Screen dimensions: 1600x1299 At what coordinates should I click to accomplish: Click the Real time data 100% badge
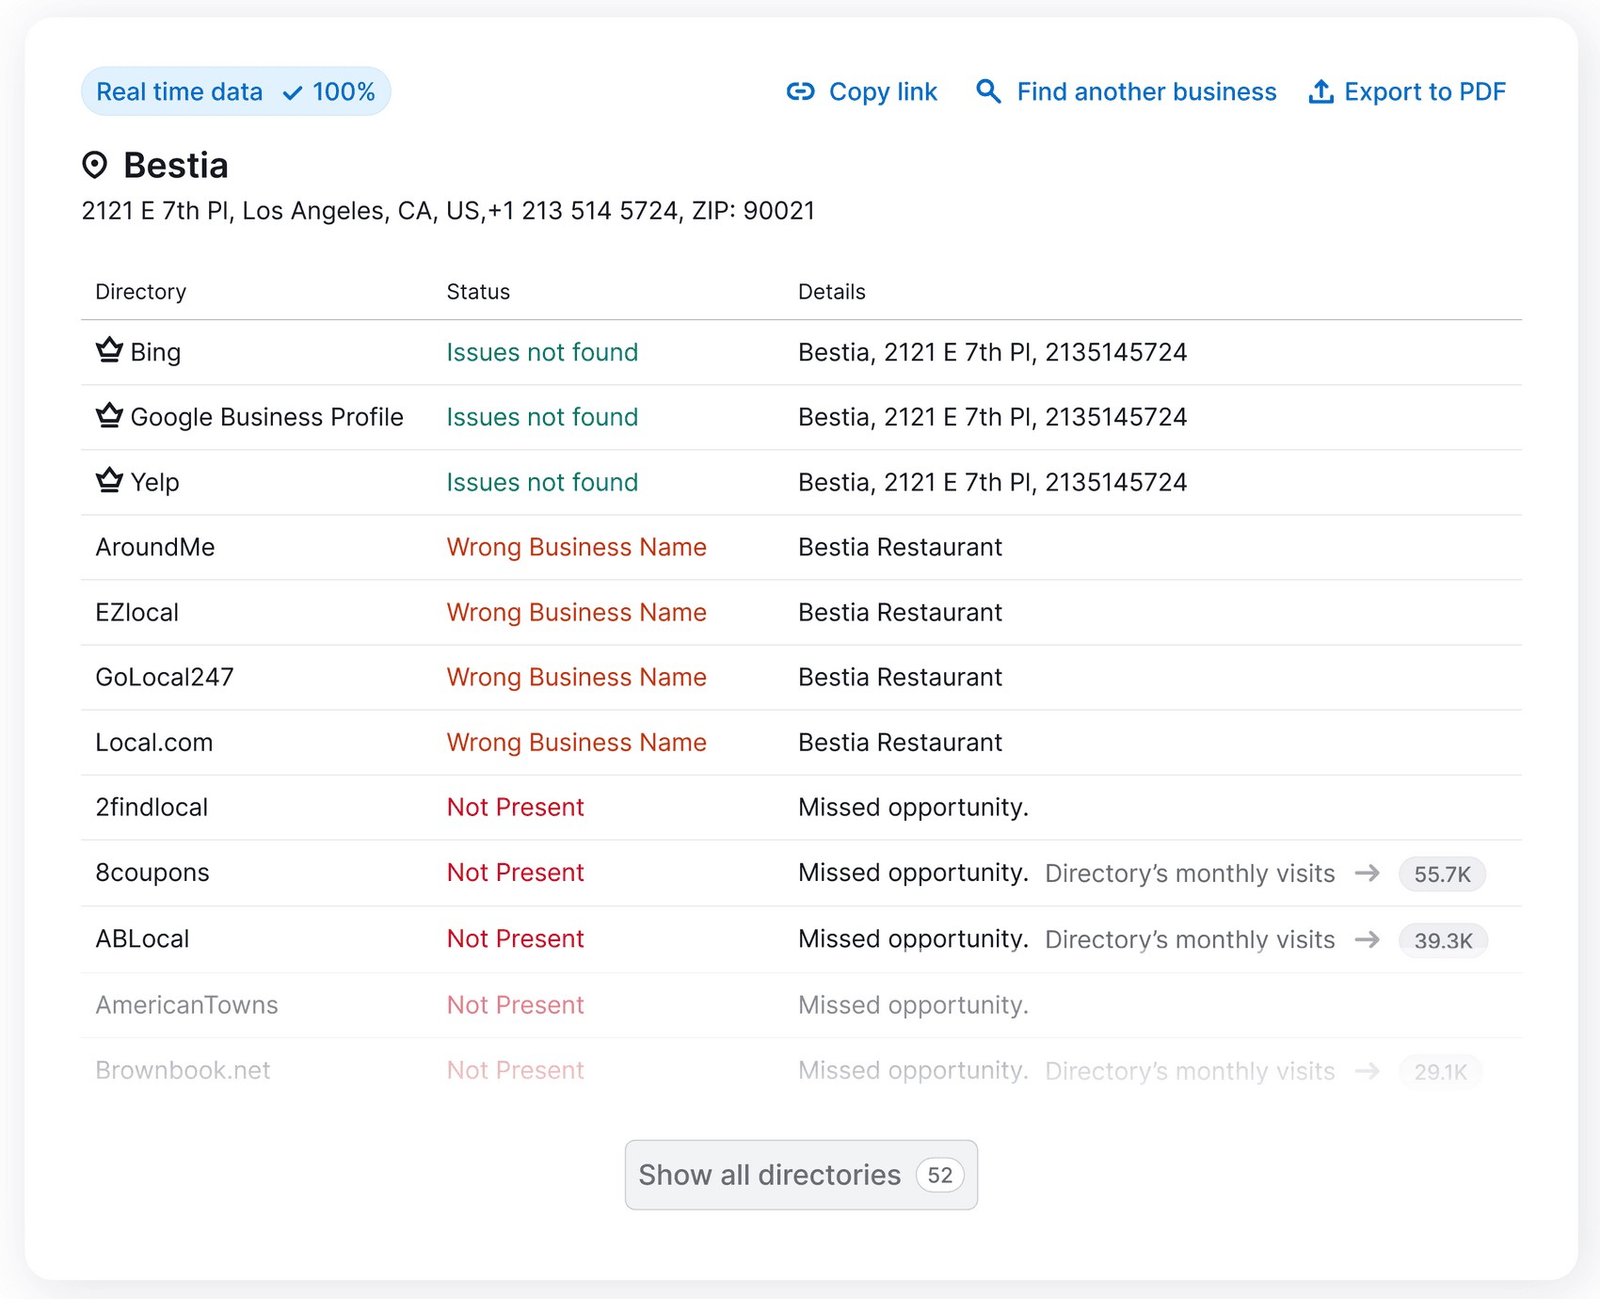point(236,92)
